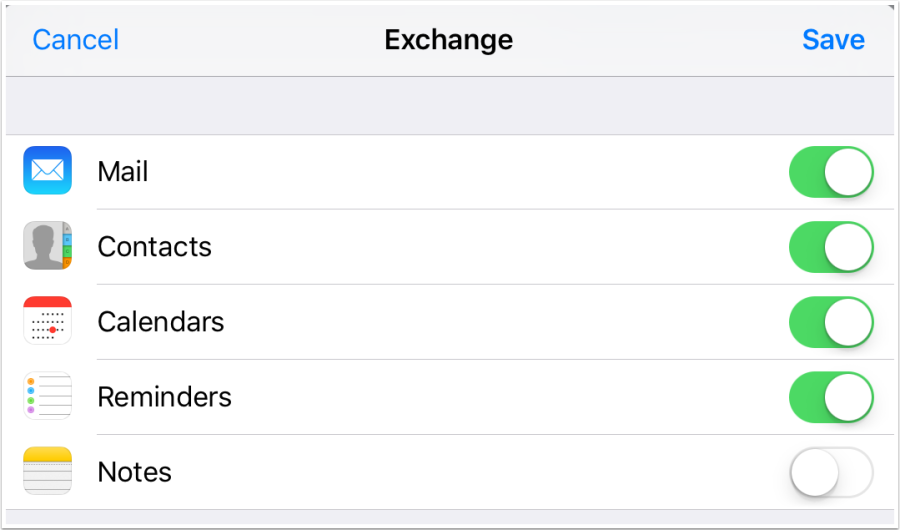Tap the Exchange title in header

pos(448,40)
